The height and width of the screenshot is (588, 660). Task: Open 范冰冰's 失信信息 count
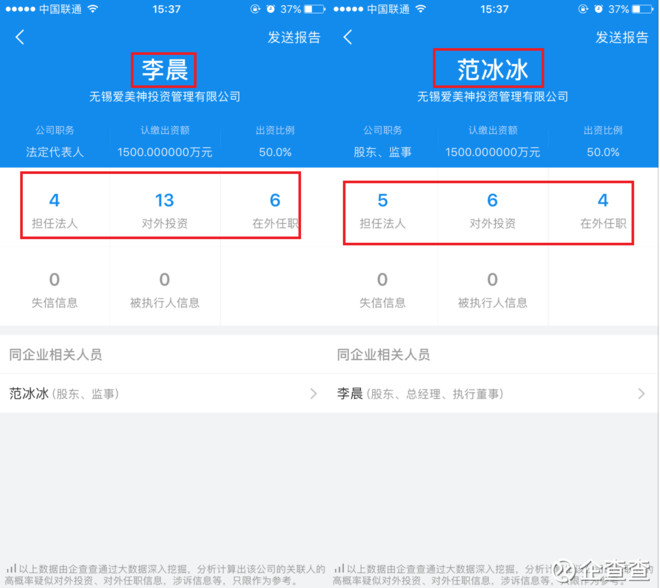point(382,290)
